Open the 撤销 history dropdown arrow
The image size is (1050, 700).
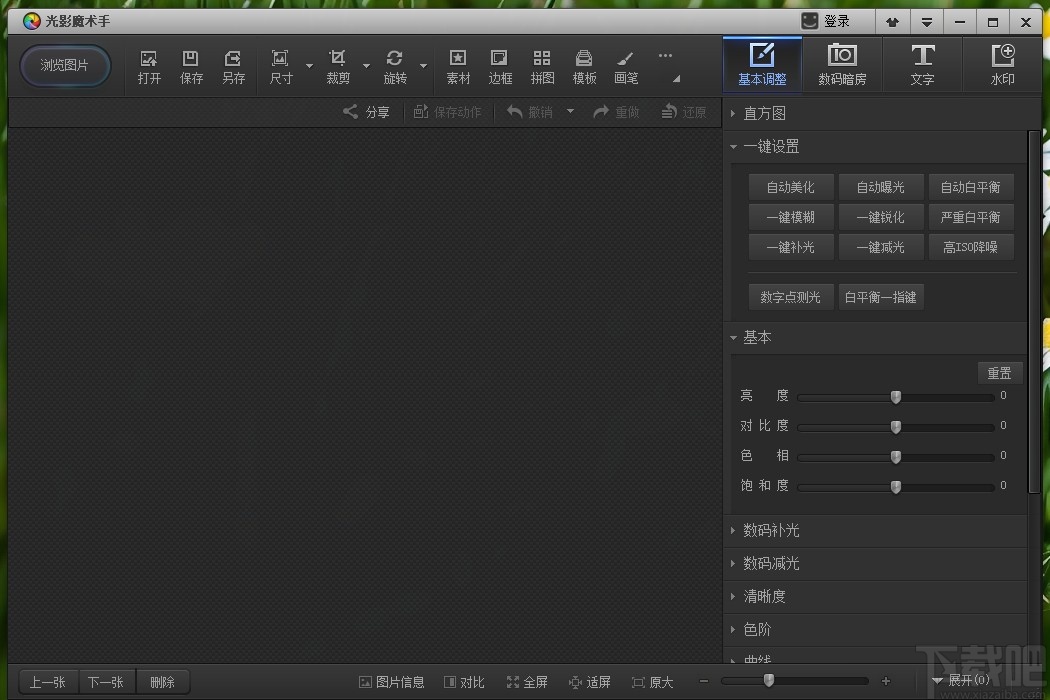tap(571, 111)
